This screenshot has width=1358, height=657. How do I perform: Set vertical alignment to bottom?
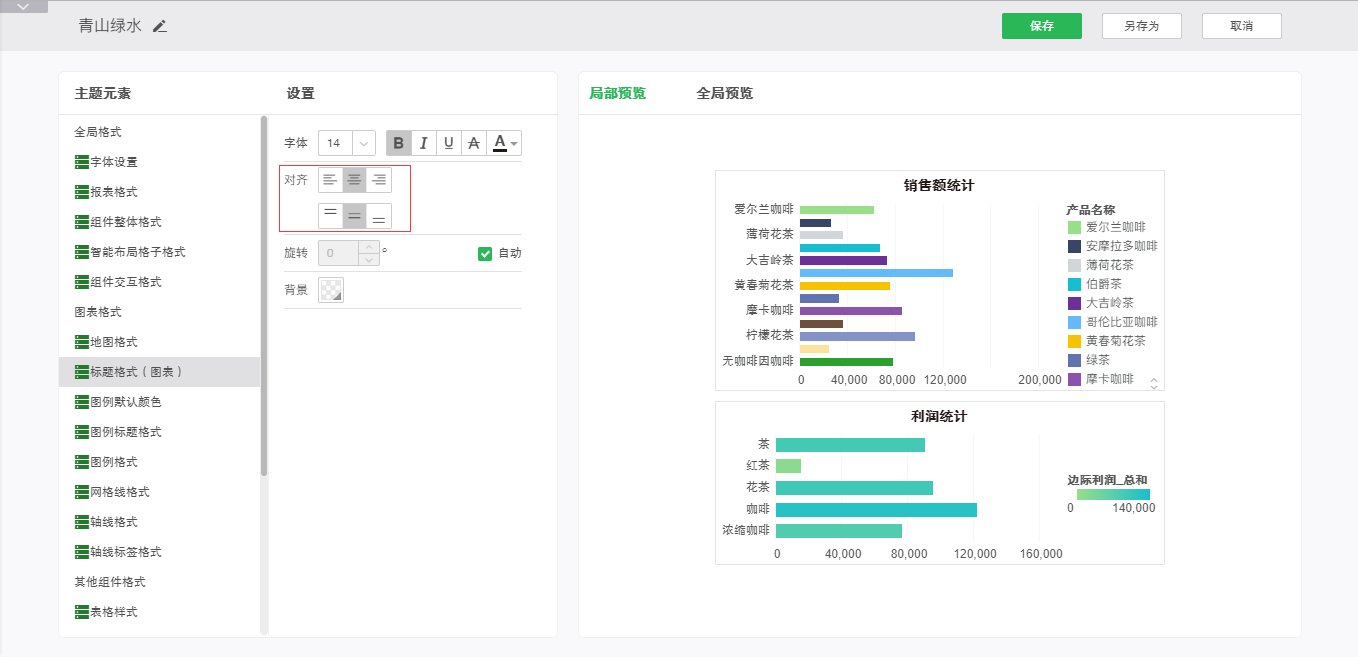379,216
